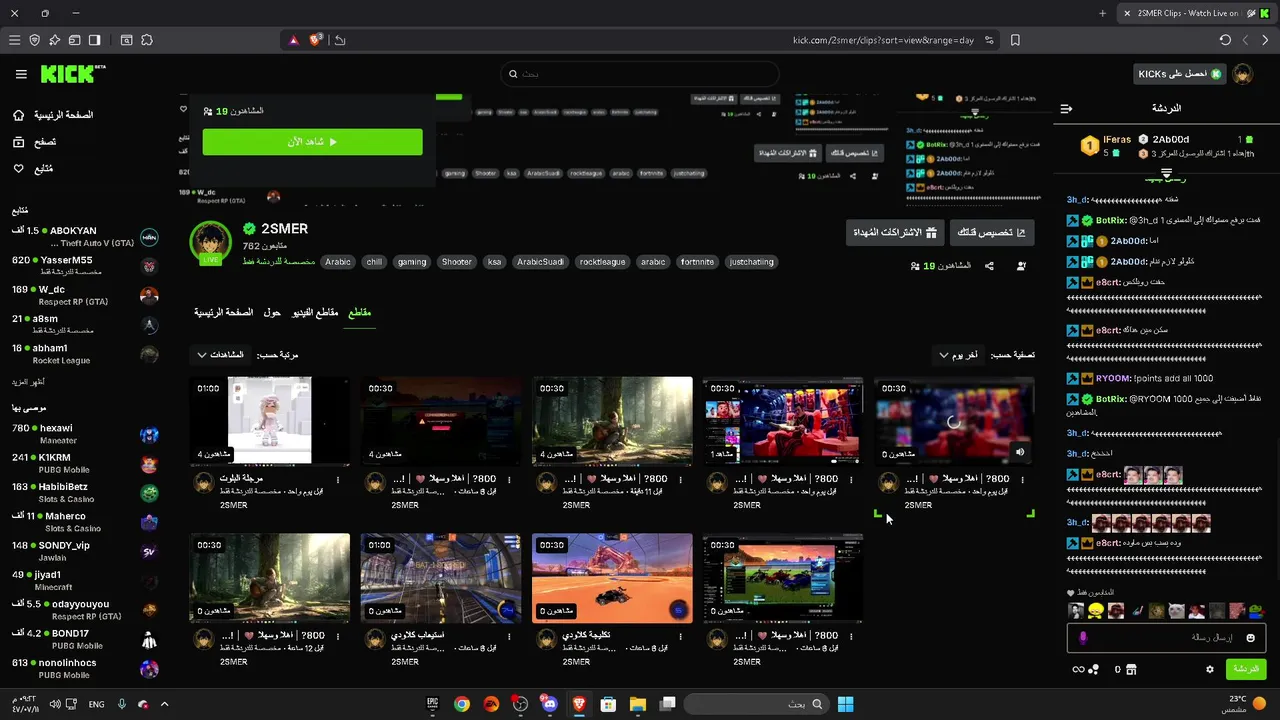Click the Windows Start button
The width and height of the screenshot is (1280, 720).
[846, 704]
